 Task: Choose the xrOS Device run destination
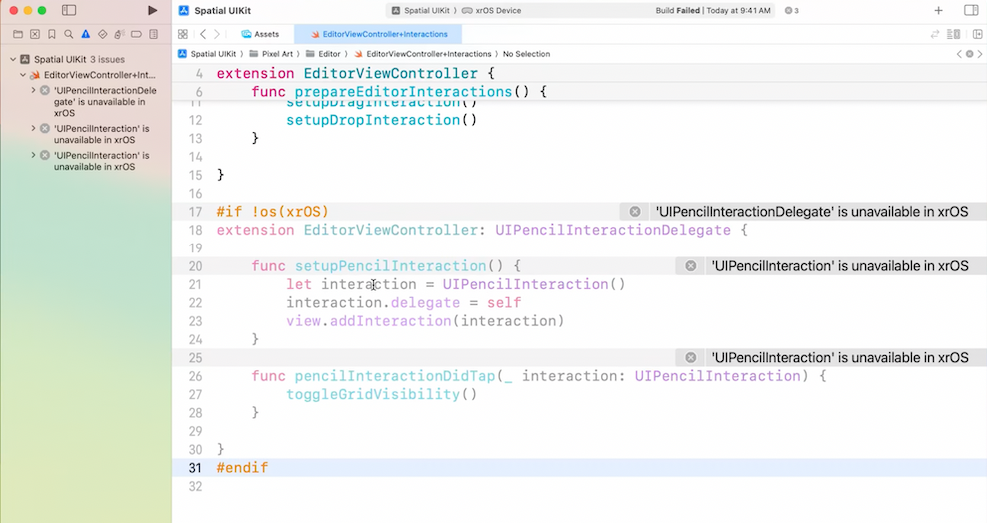(x=492, y=10)
